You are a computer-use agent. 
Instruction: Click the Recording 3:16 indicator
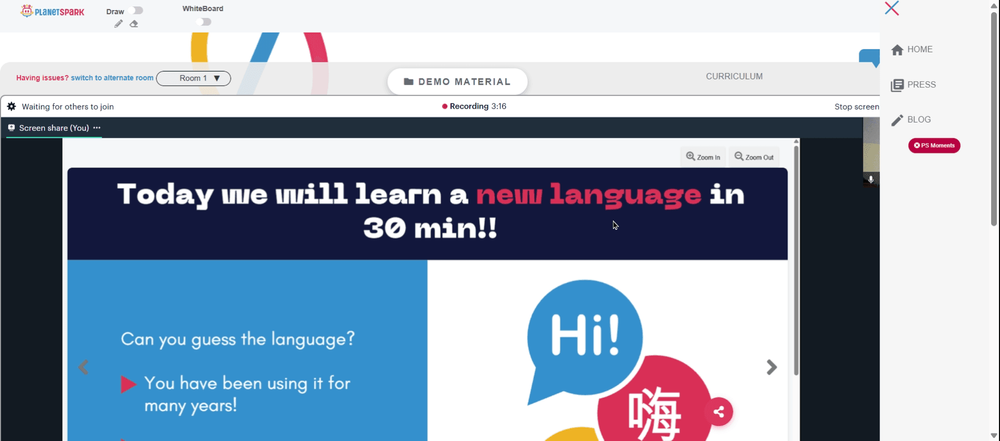tap(474, 107)
